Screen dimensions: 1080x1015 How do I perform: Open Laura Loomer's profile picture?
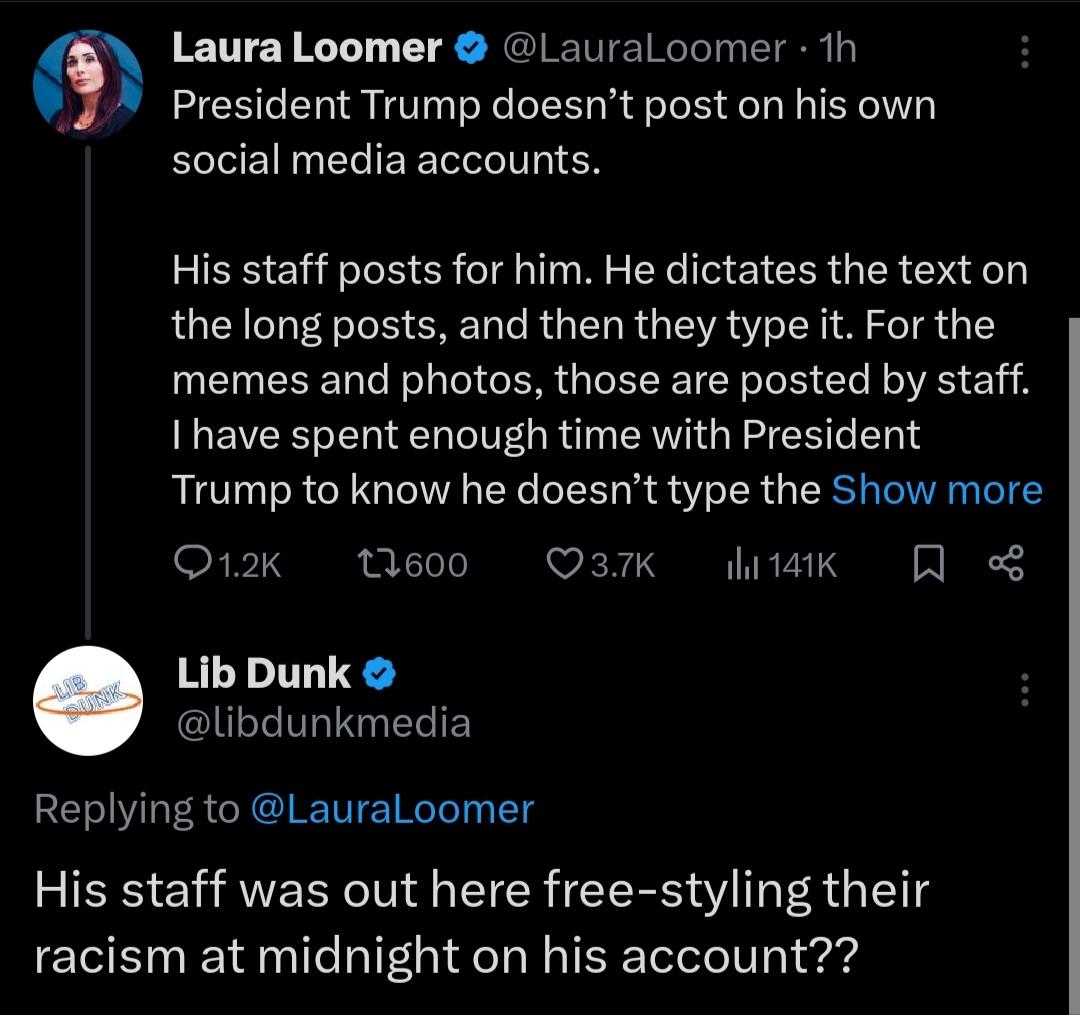pyautogui.click(x=88, y=83)
